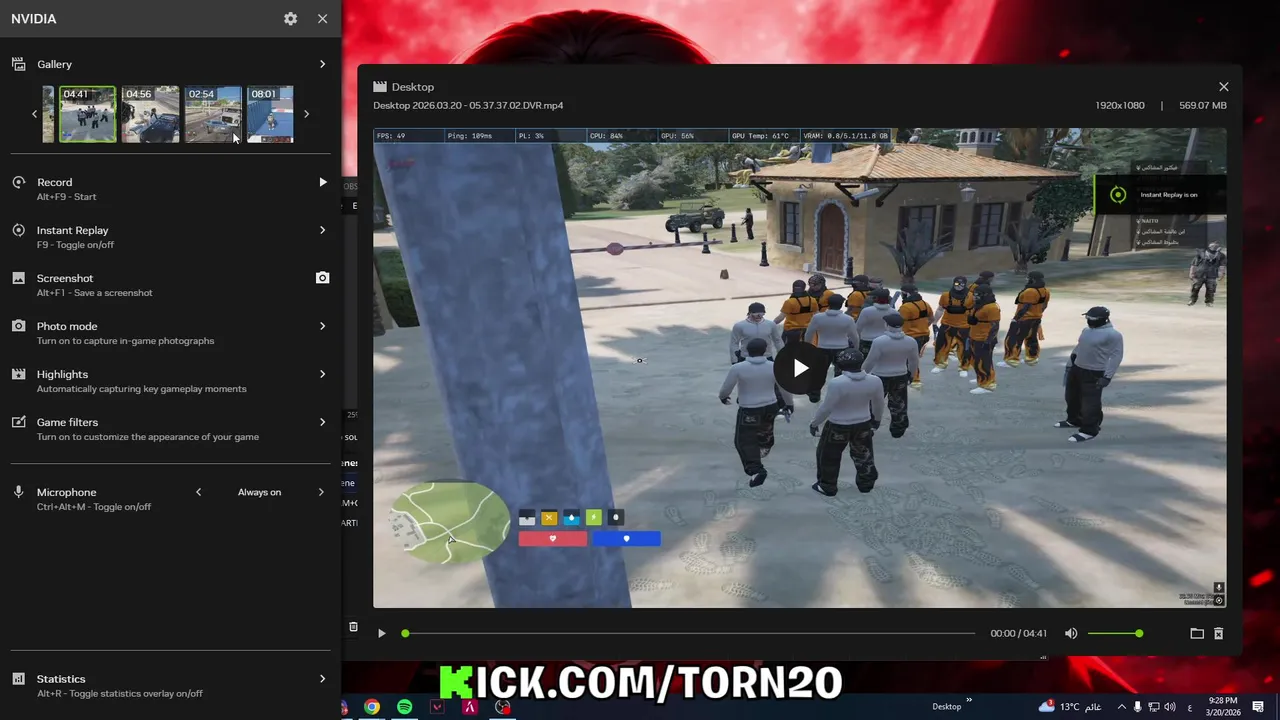Click the Record menu item

[x=170, y=188]
